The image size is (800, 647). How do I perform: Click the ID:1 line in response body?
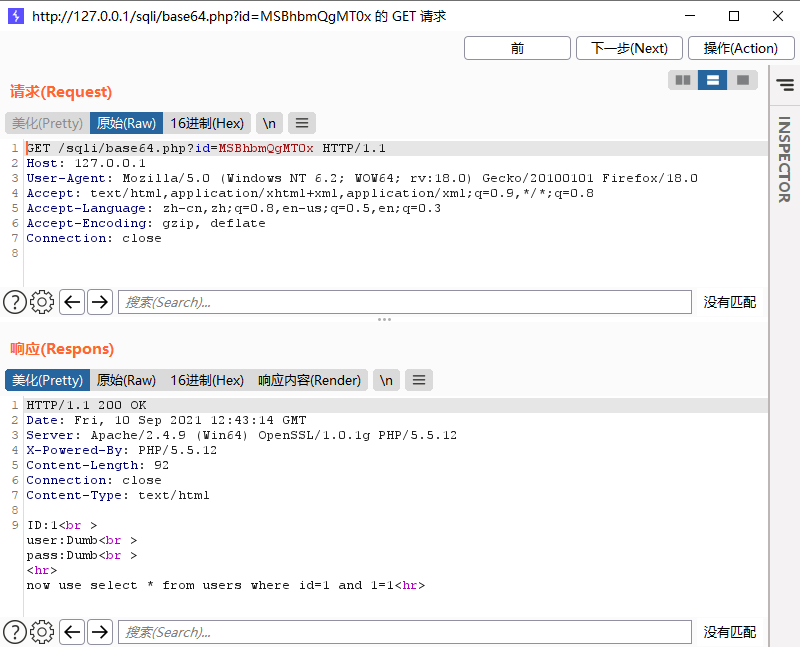pyautogui.click(x=62, y=525)
